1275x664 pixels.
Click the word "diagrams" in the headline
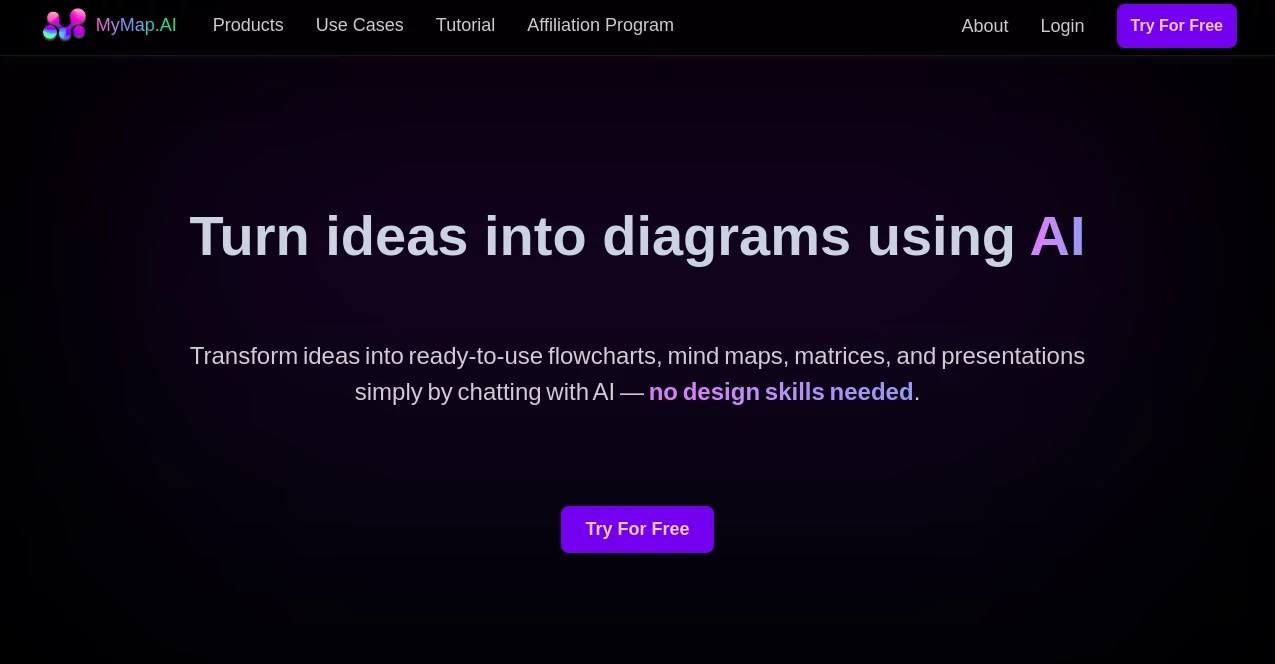(x=725, y=236)
